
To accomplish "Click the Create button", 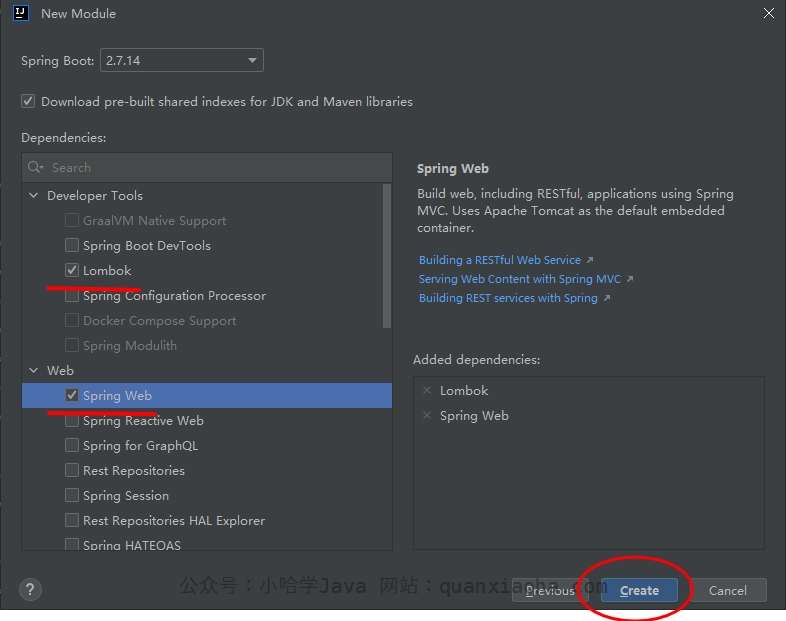I will [x=639, y=590].
